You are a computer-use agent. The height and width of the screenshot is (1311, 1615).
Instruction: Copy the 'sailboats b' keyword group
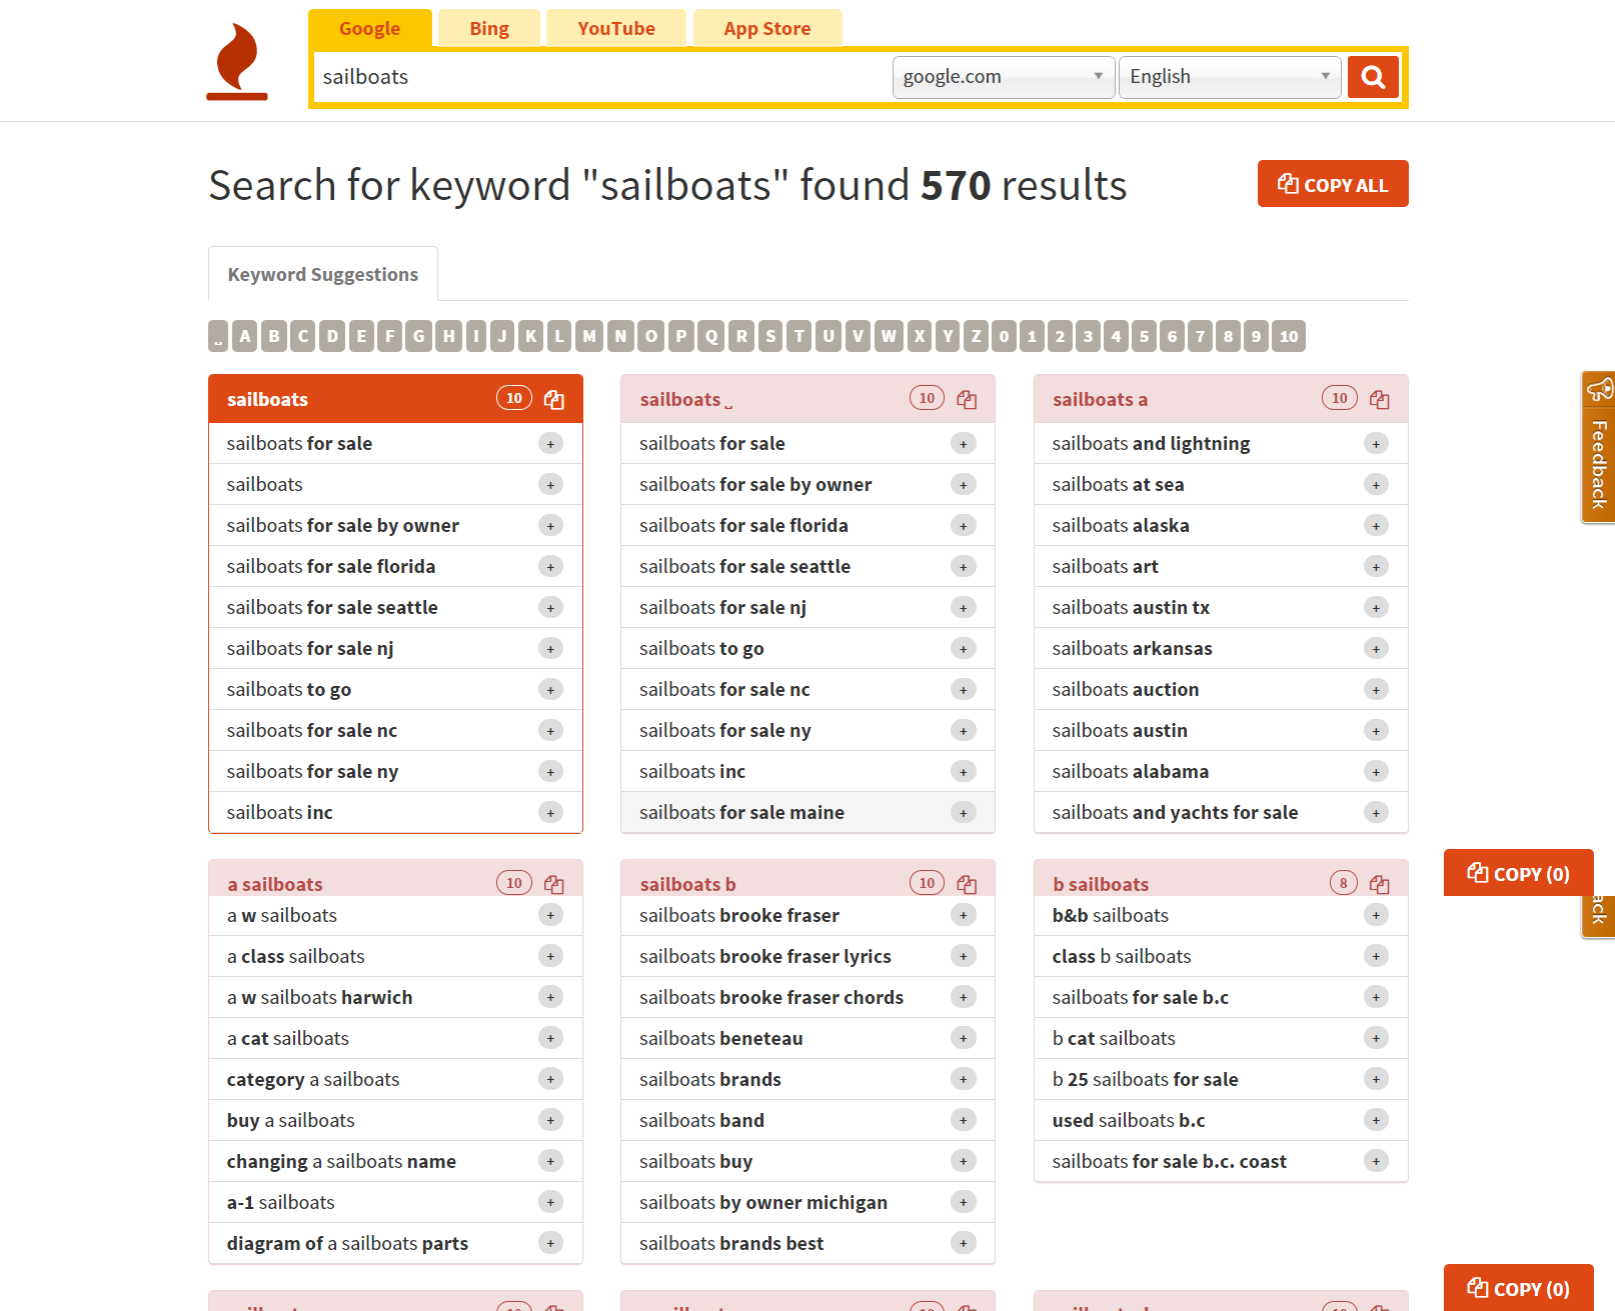click(x=967, y=884)
